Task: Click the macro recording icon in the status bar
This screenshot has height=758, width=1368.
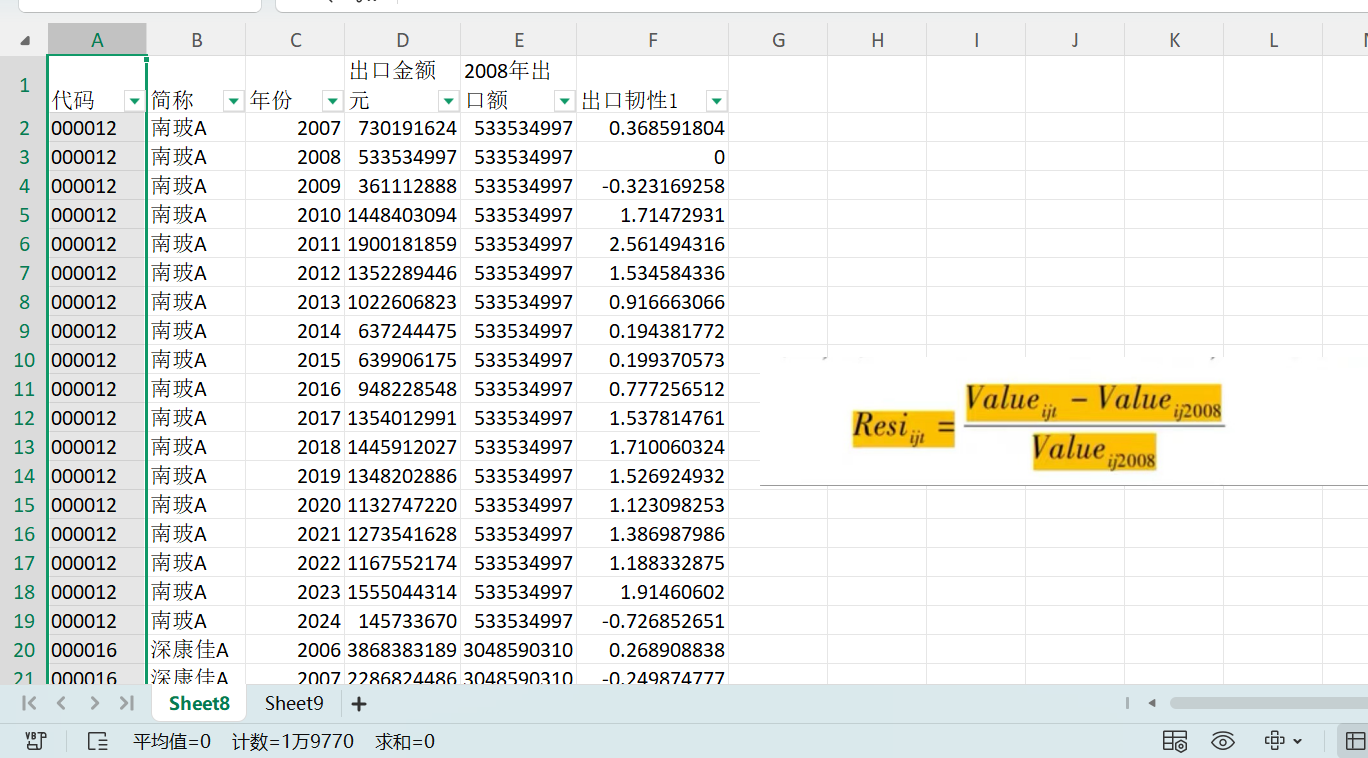Action: [36, 741]
